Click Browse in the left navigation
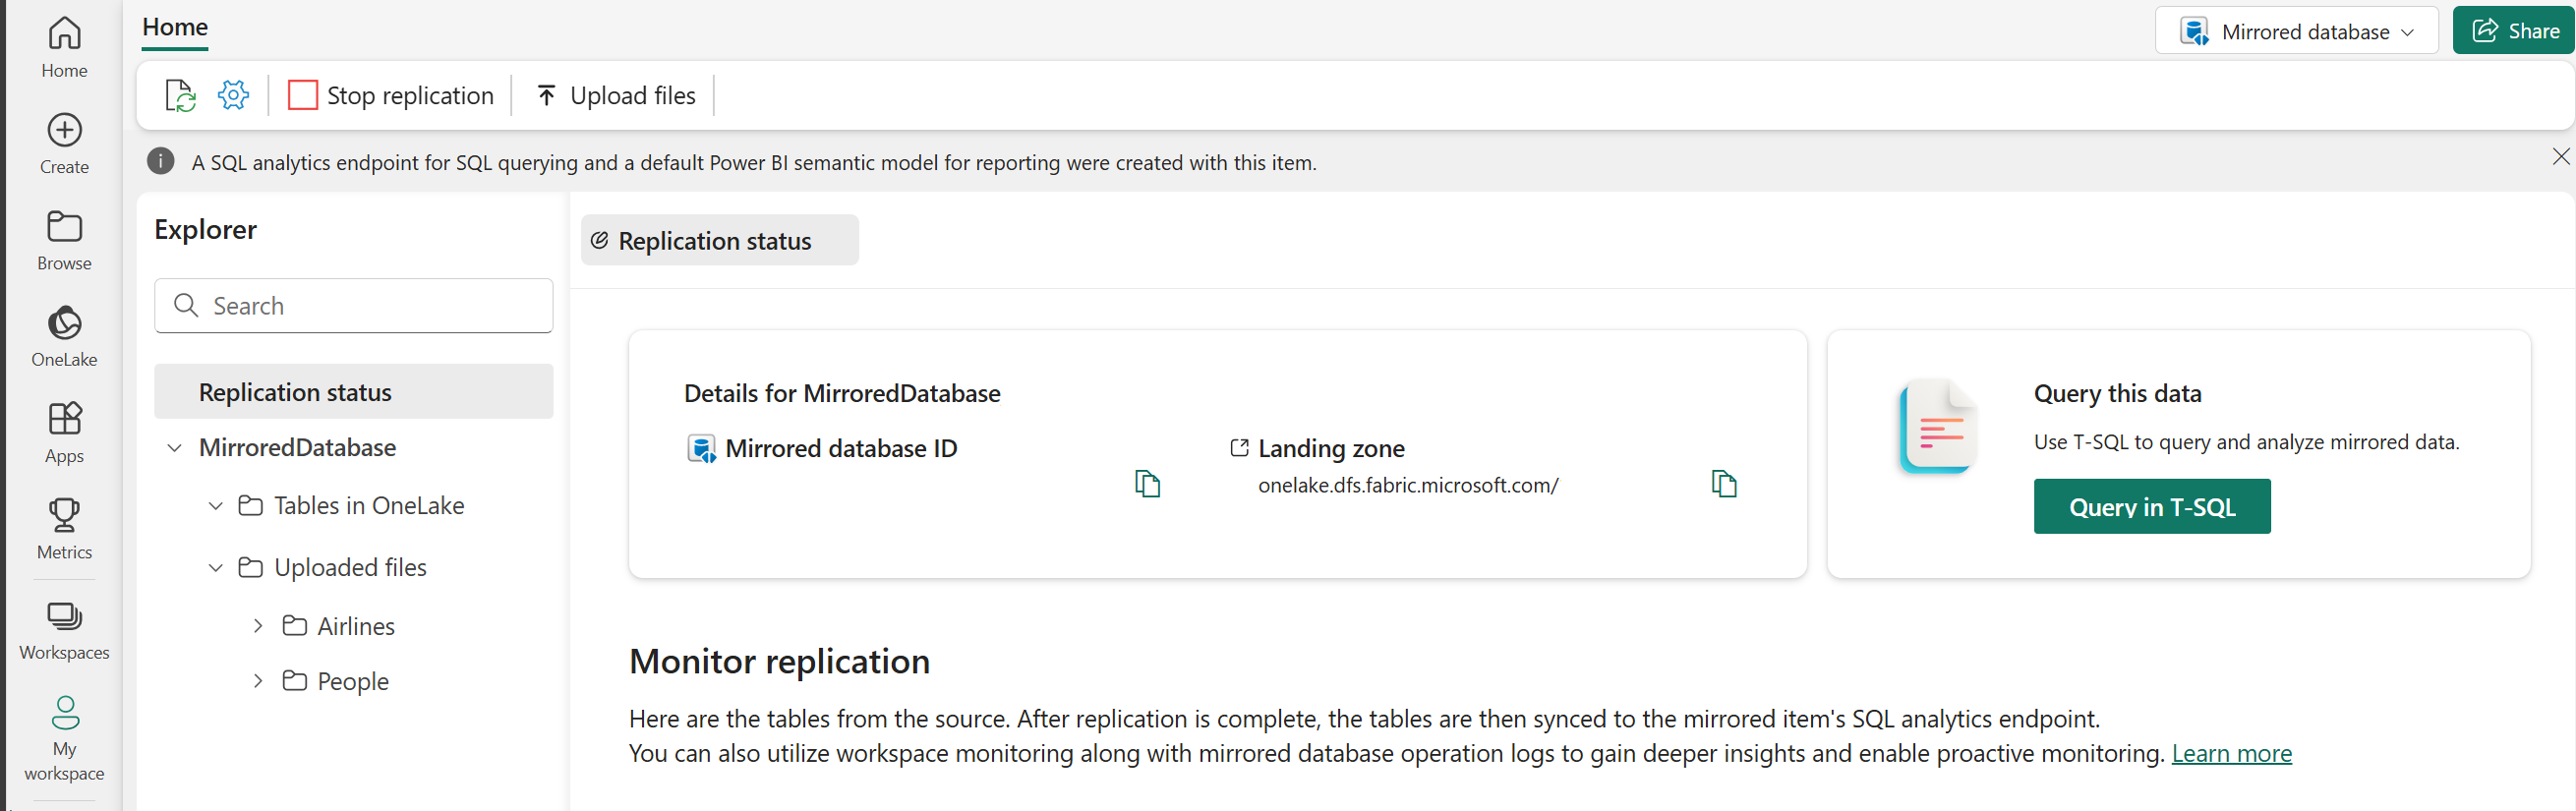Screen dimensions: 2576x811 pos(64,240)
